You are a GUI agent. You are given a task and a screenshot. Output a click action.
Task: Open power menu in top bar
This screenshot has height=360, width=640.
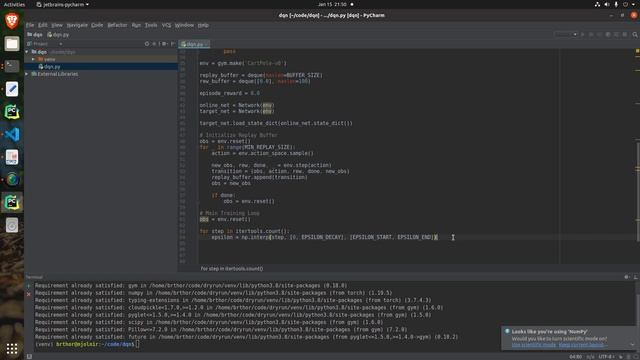tap(625, 4)
